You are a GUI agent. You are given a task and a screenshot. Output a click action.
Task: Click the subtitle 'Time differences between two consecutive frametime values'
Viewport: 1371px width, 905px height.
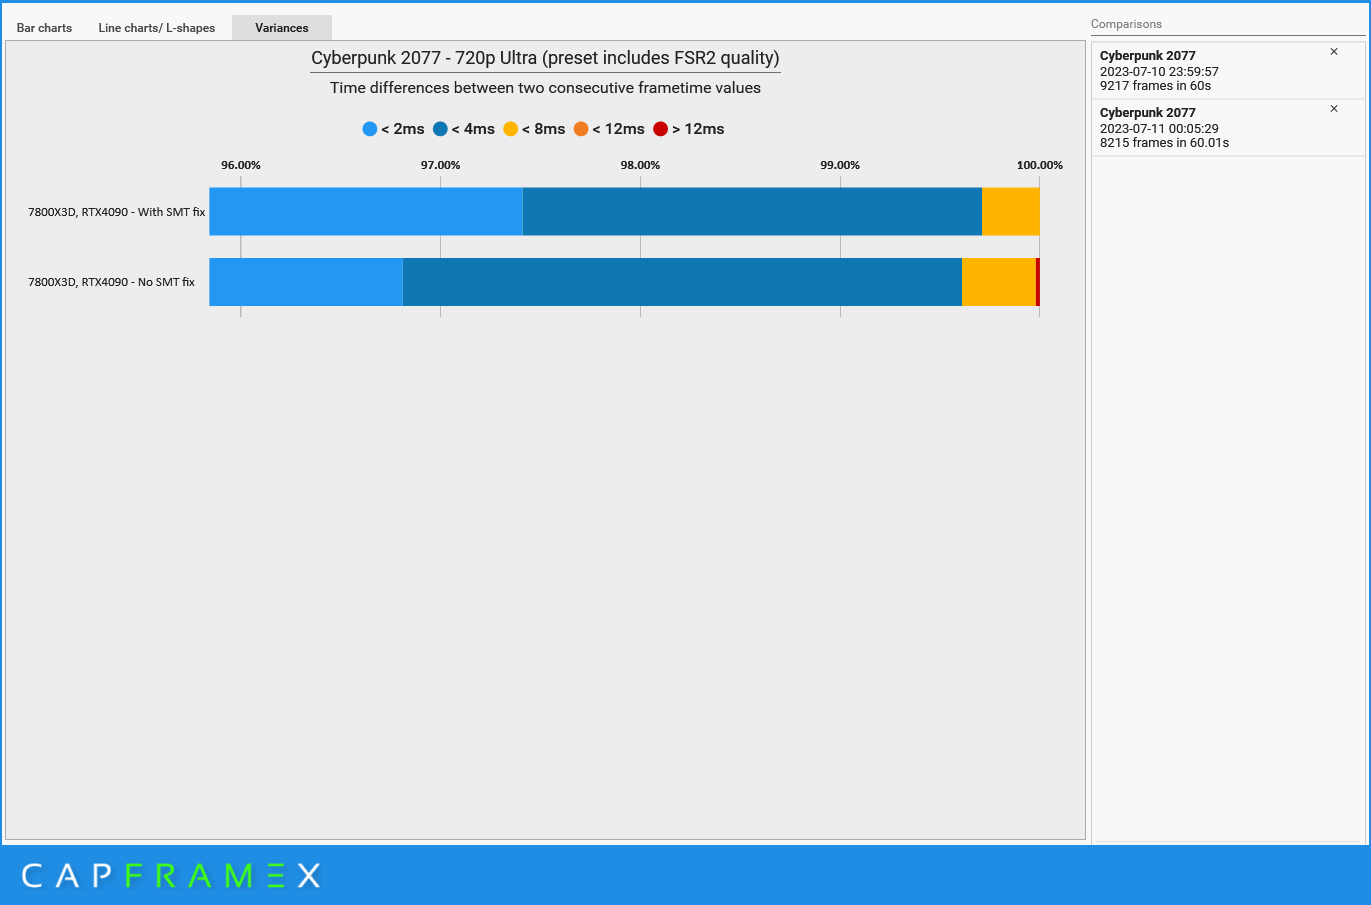point(545,88)
